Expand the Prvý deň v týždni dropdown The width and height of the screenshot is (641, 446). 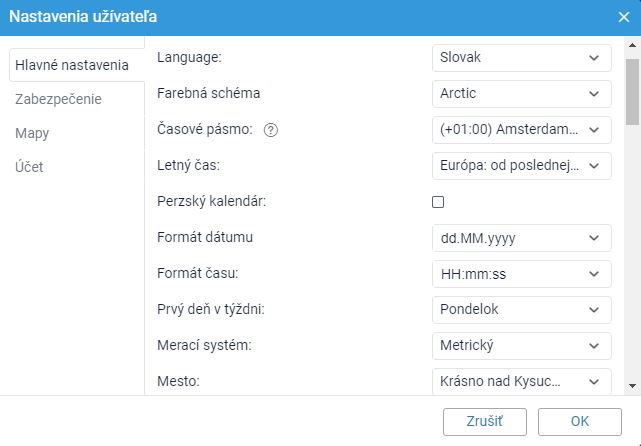[522, 309]
